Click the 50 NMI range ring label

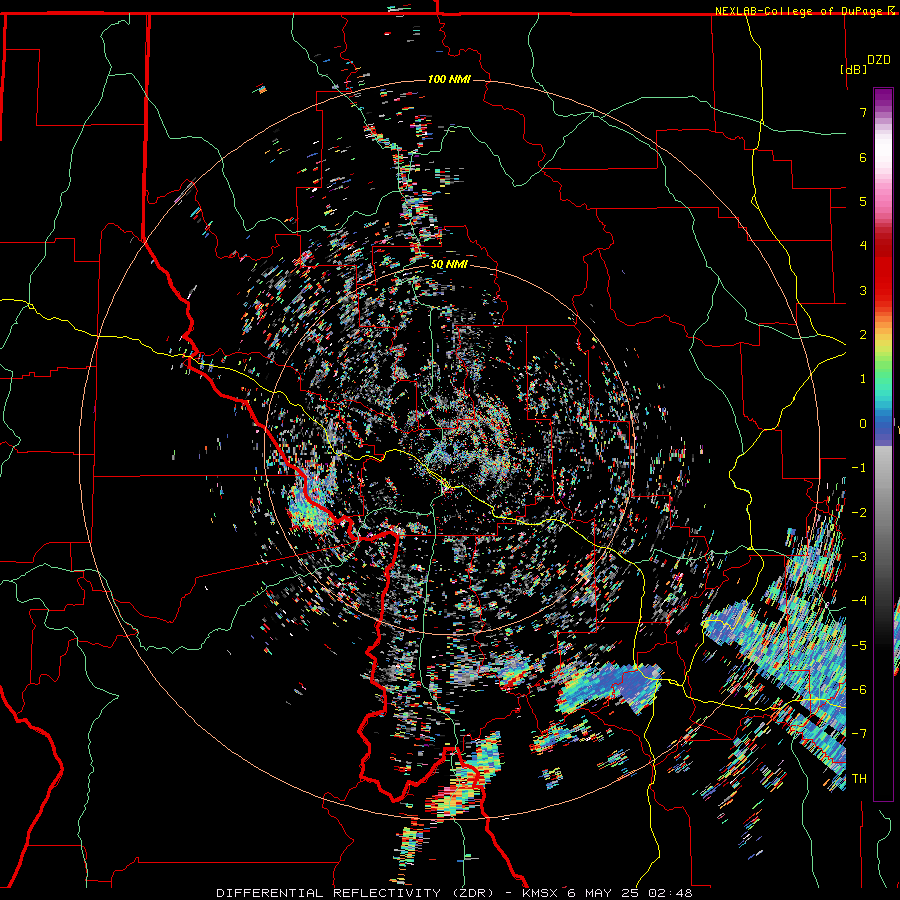point(449,265)
